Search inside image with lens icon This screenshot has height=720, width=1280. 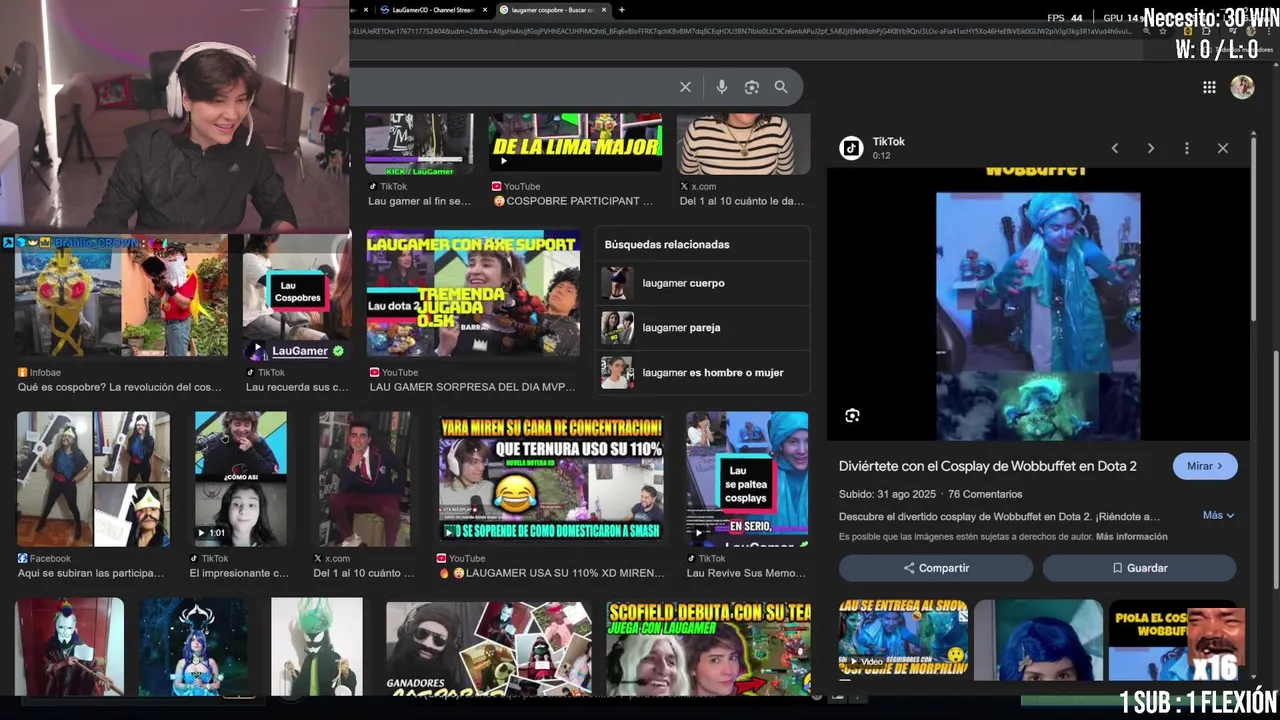[x=852, y=416]
